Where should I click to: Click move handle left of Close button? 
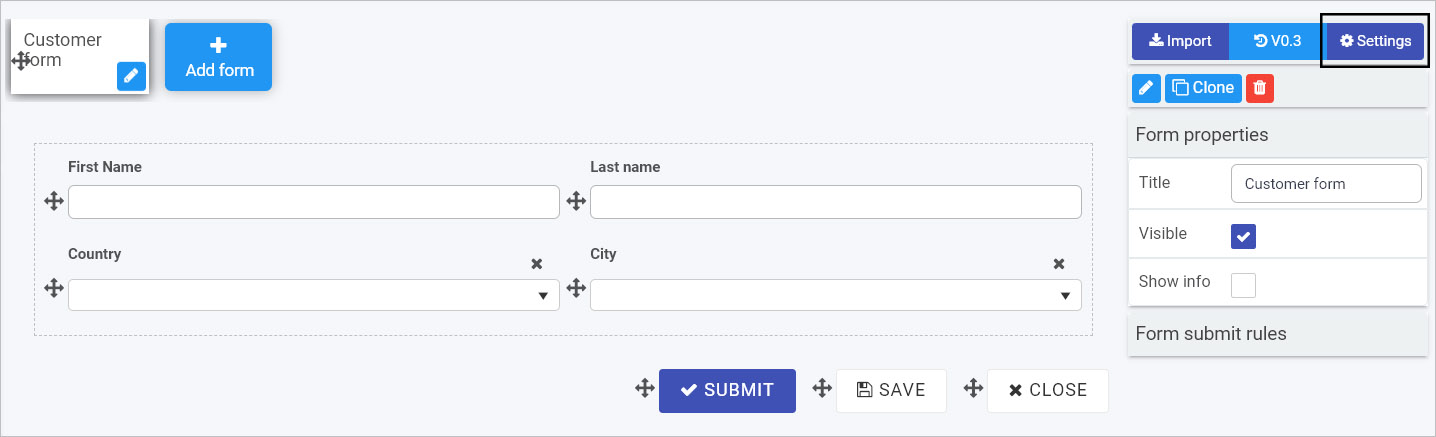(x=973, y=388)
